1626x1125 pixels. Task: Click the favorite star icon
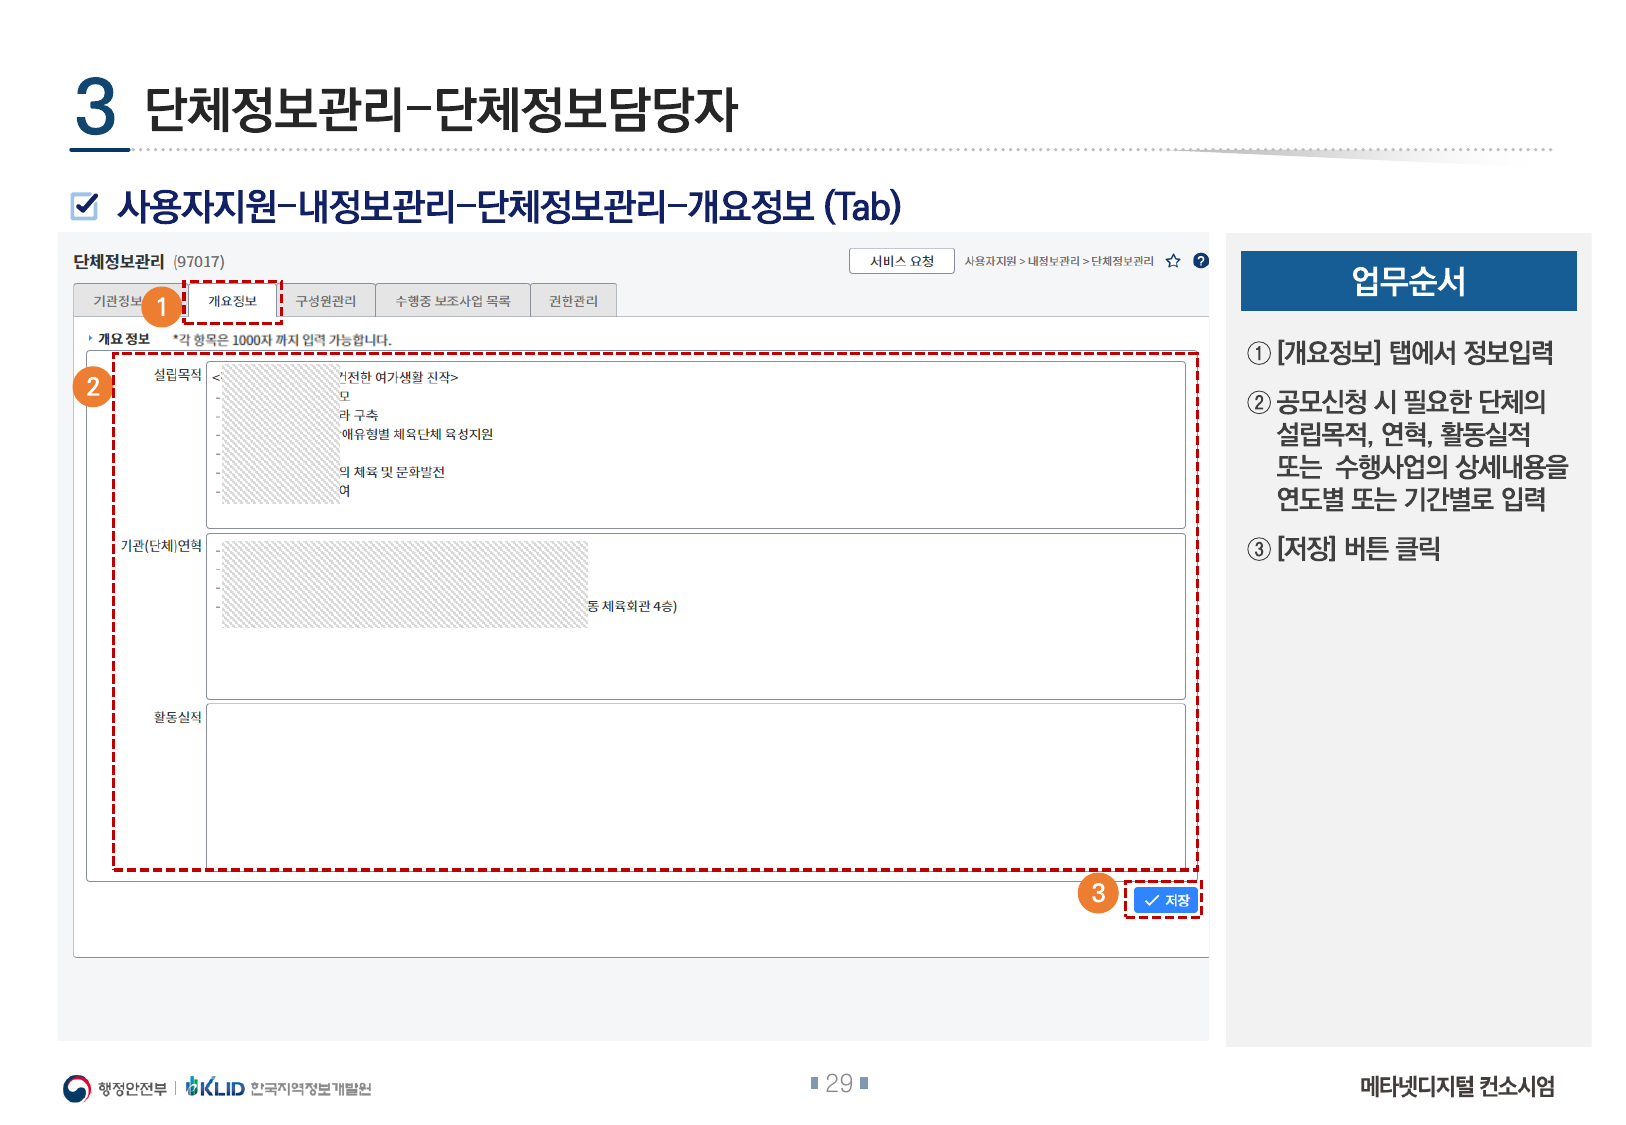tap(1173, 261)
